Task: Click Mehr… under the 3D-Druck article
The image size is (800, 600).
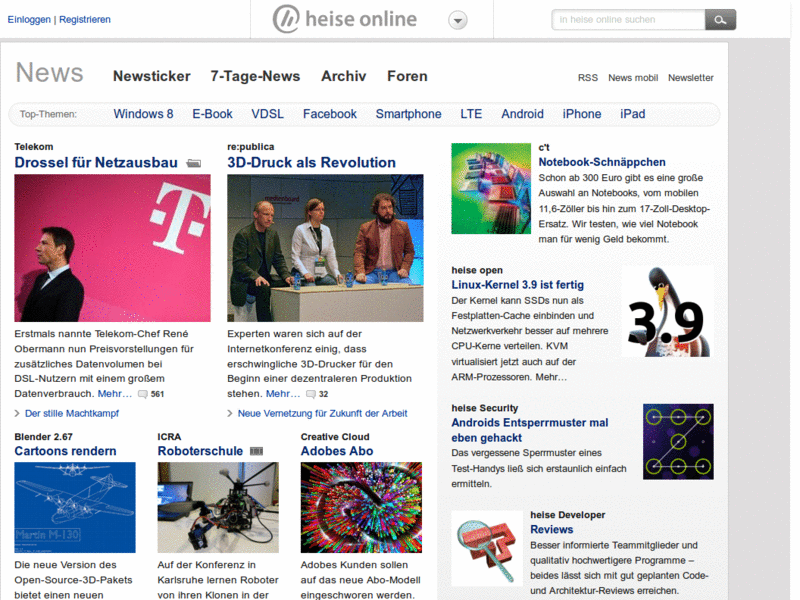Action: pos(283,394)
